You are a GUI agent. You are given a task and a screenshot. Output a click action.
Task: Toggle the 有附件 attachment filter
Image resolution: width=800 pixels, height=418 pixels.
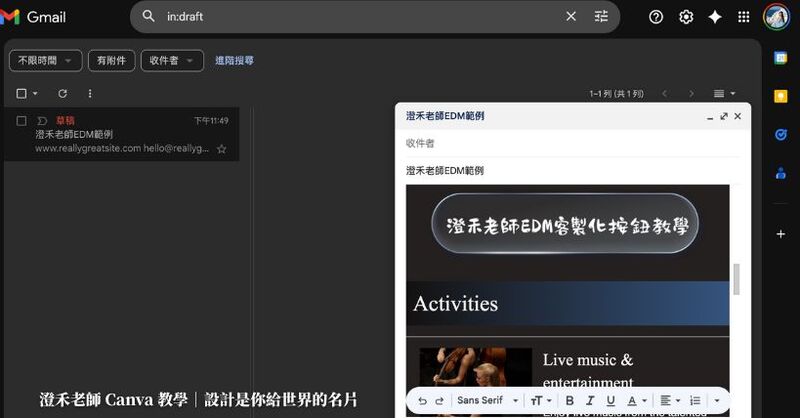coord(111,60)
